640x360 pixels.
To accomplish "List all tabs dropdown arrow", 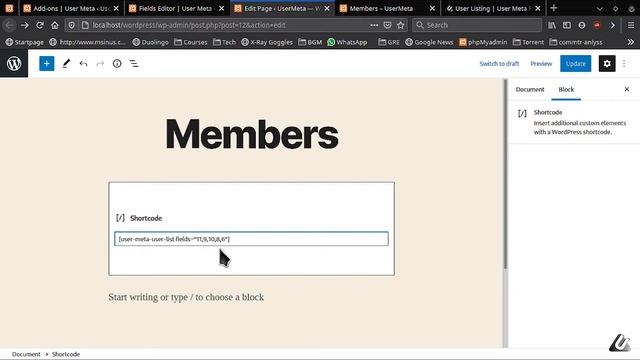I will [x=599, y=8].
